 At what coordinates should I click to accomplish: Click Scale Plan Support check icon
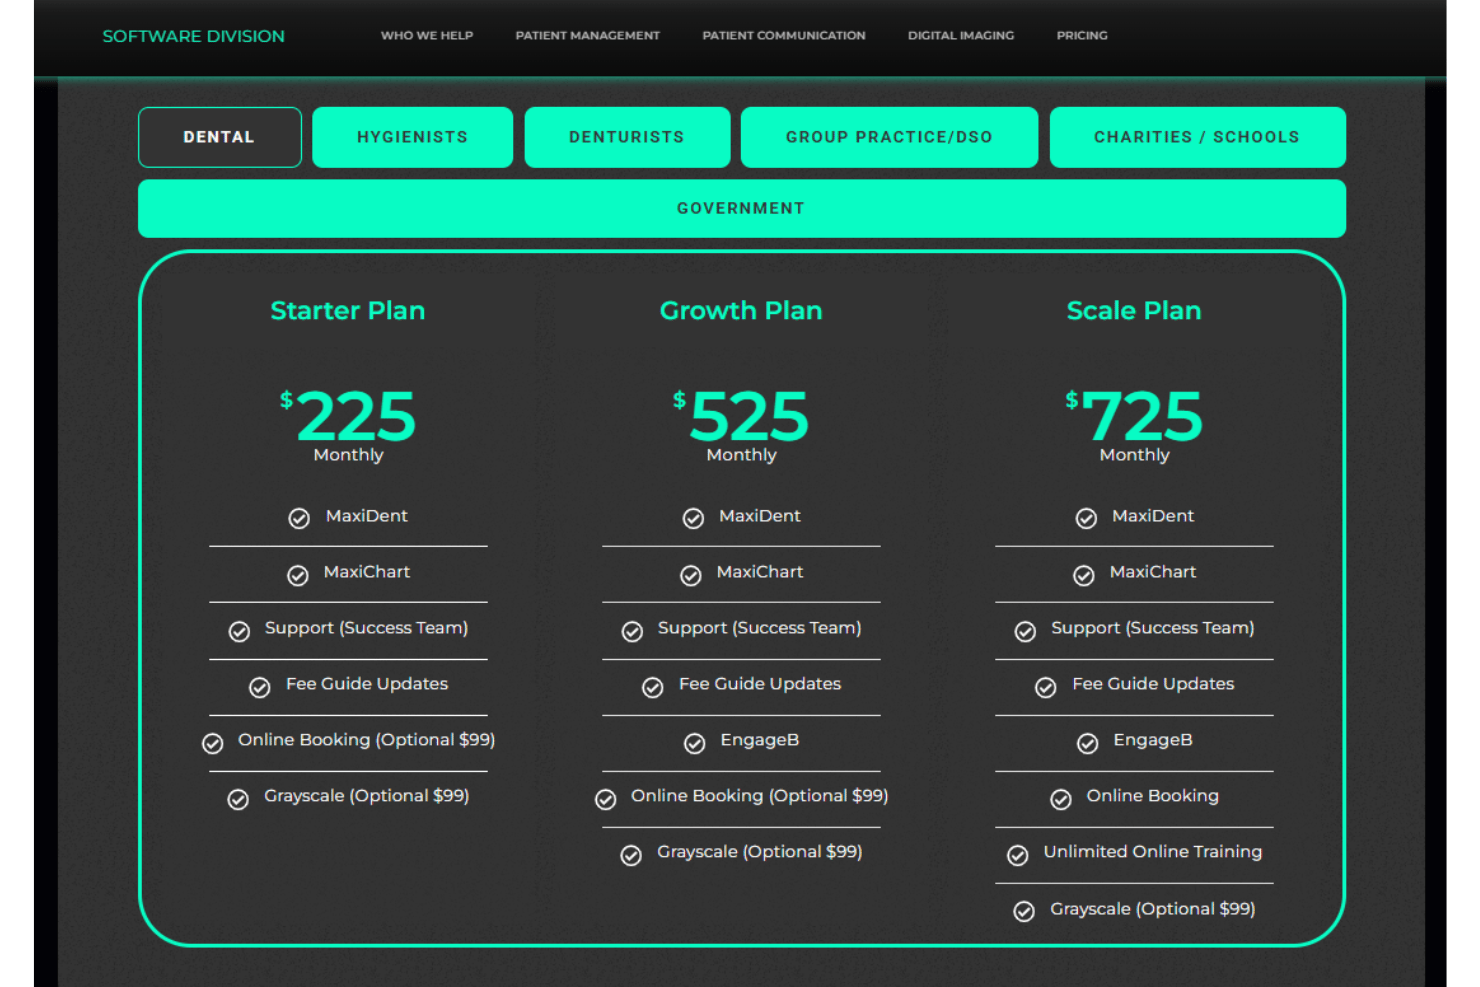[x=1025, y=631]
